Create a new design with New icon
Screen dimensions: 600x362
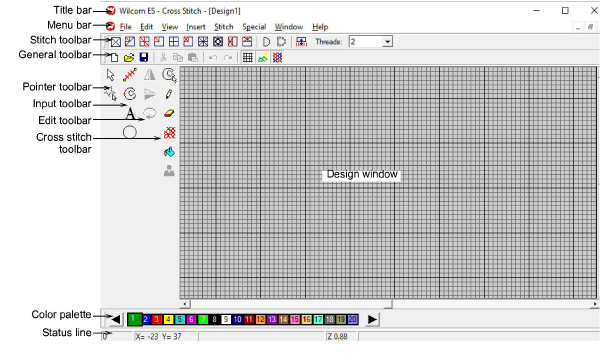[114, 57]
